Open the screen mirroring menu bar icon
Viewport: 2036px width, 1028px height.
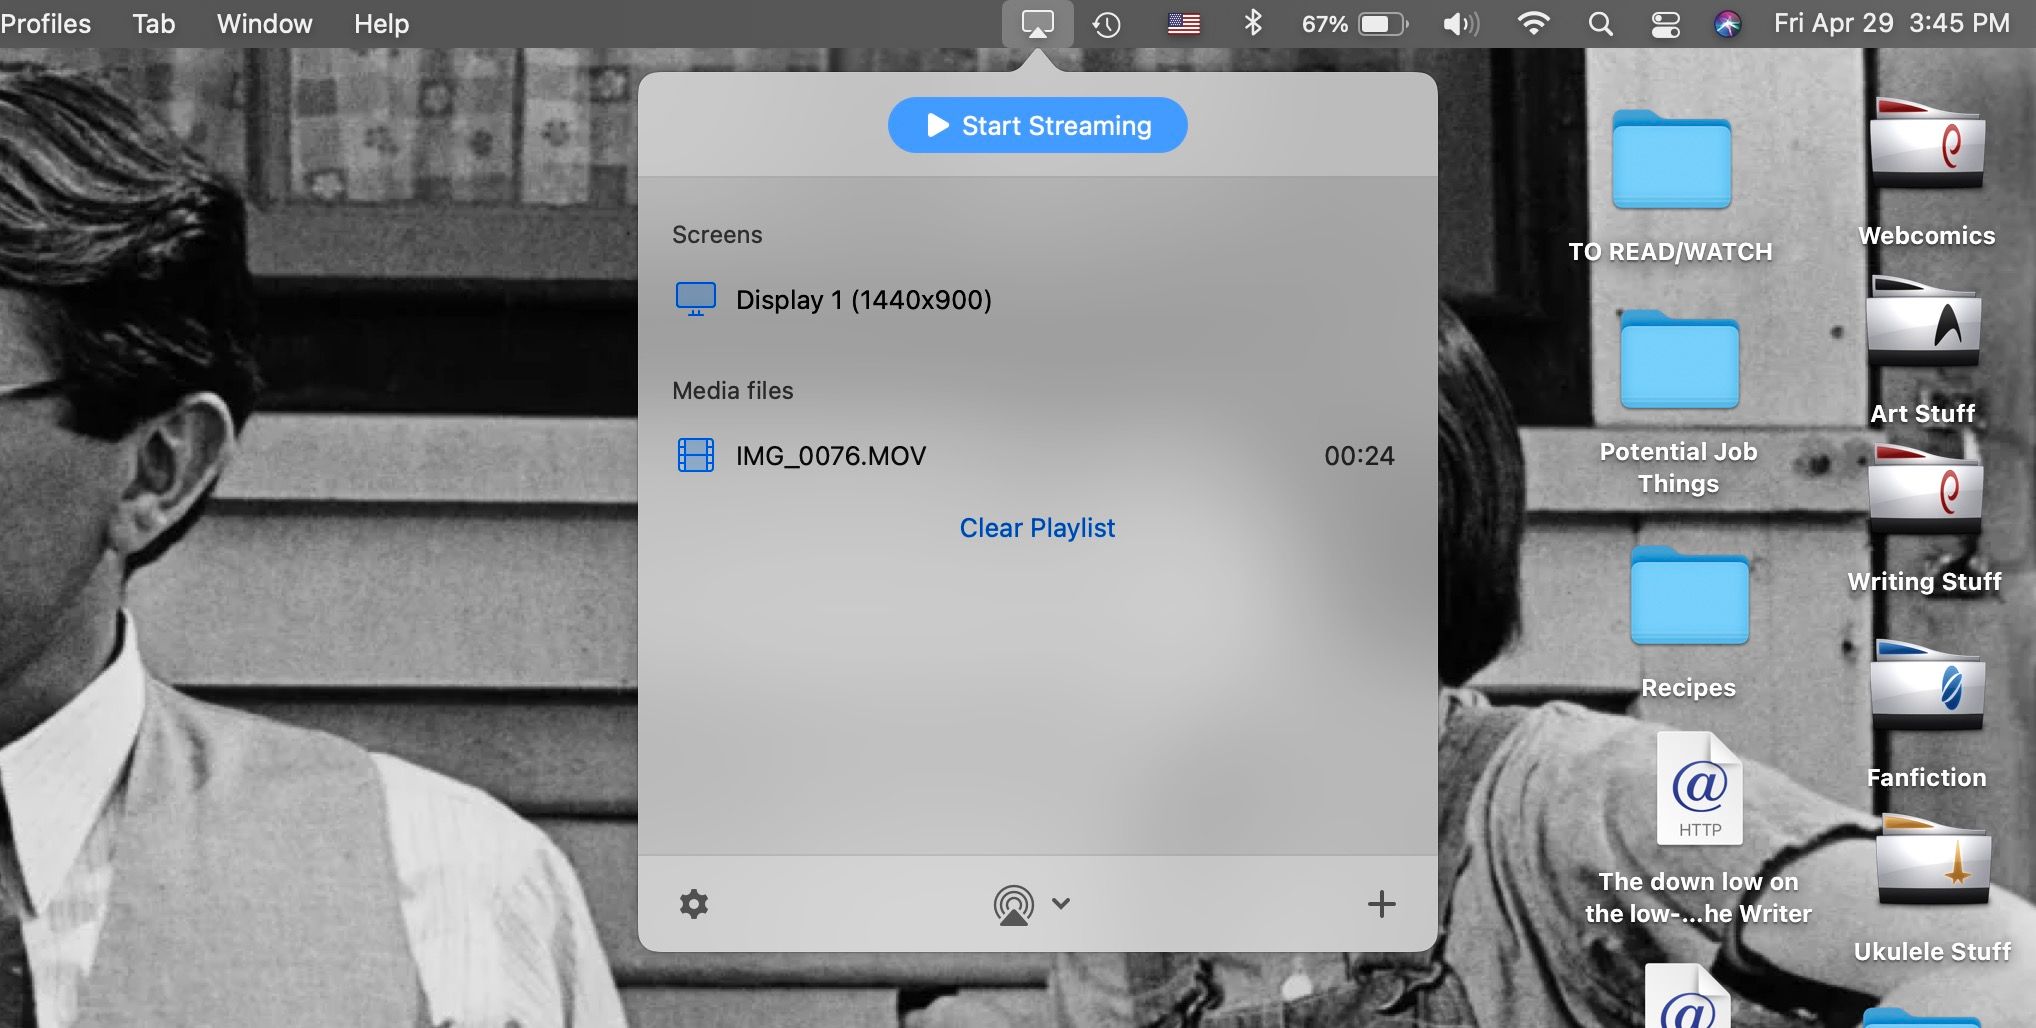coord(1038,22)
